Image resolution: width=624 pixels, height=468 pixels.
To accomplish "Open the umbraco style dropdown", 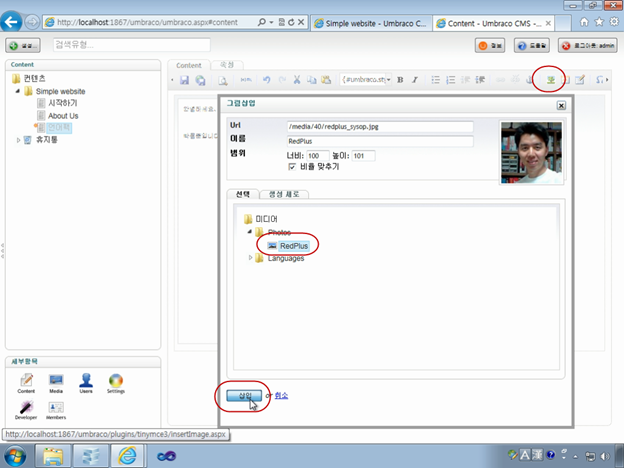I will [x=389, y=80].
